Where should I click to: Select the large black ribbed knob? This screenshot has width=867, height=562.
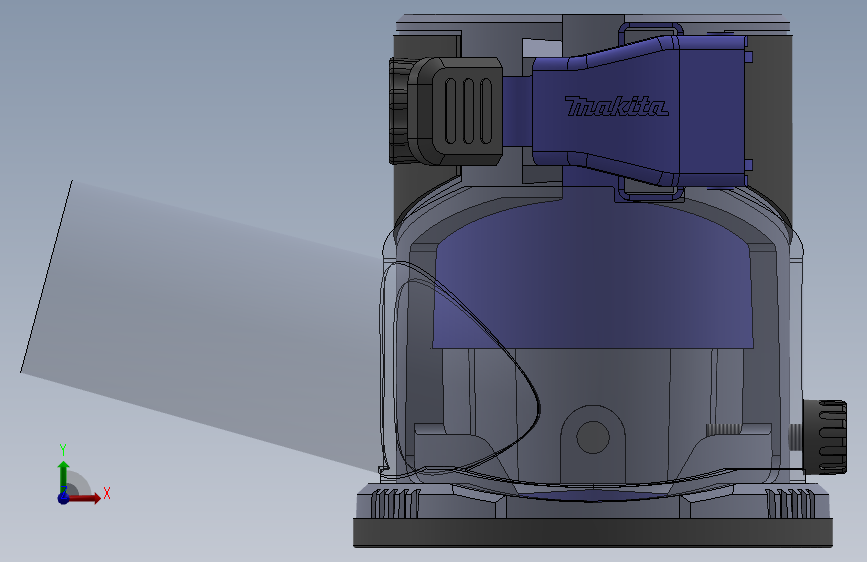click(446, 111)
